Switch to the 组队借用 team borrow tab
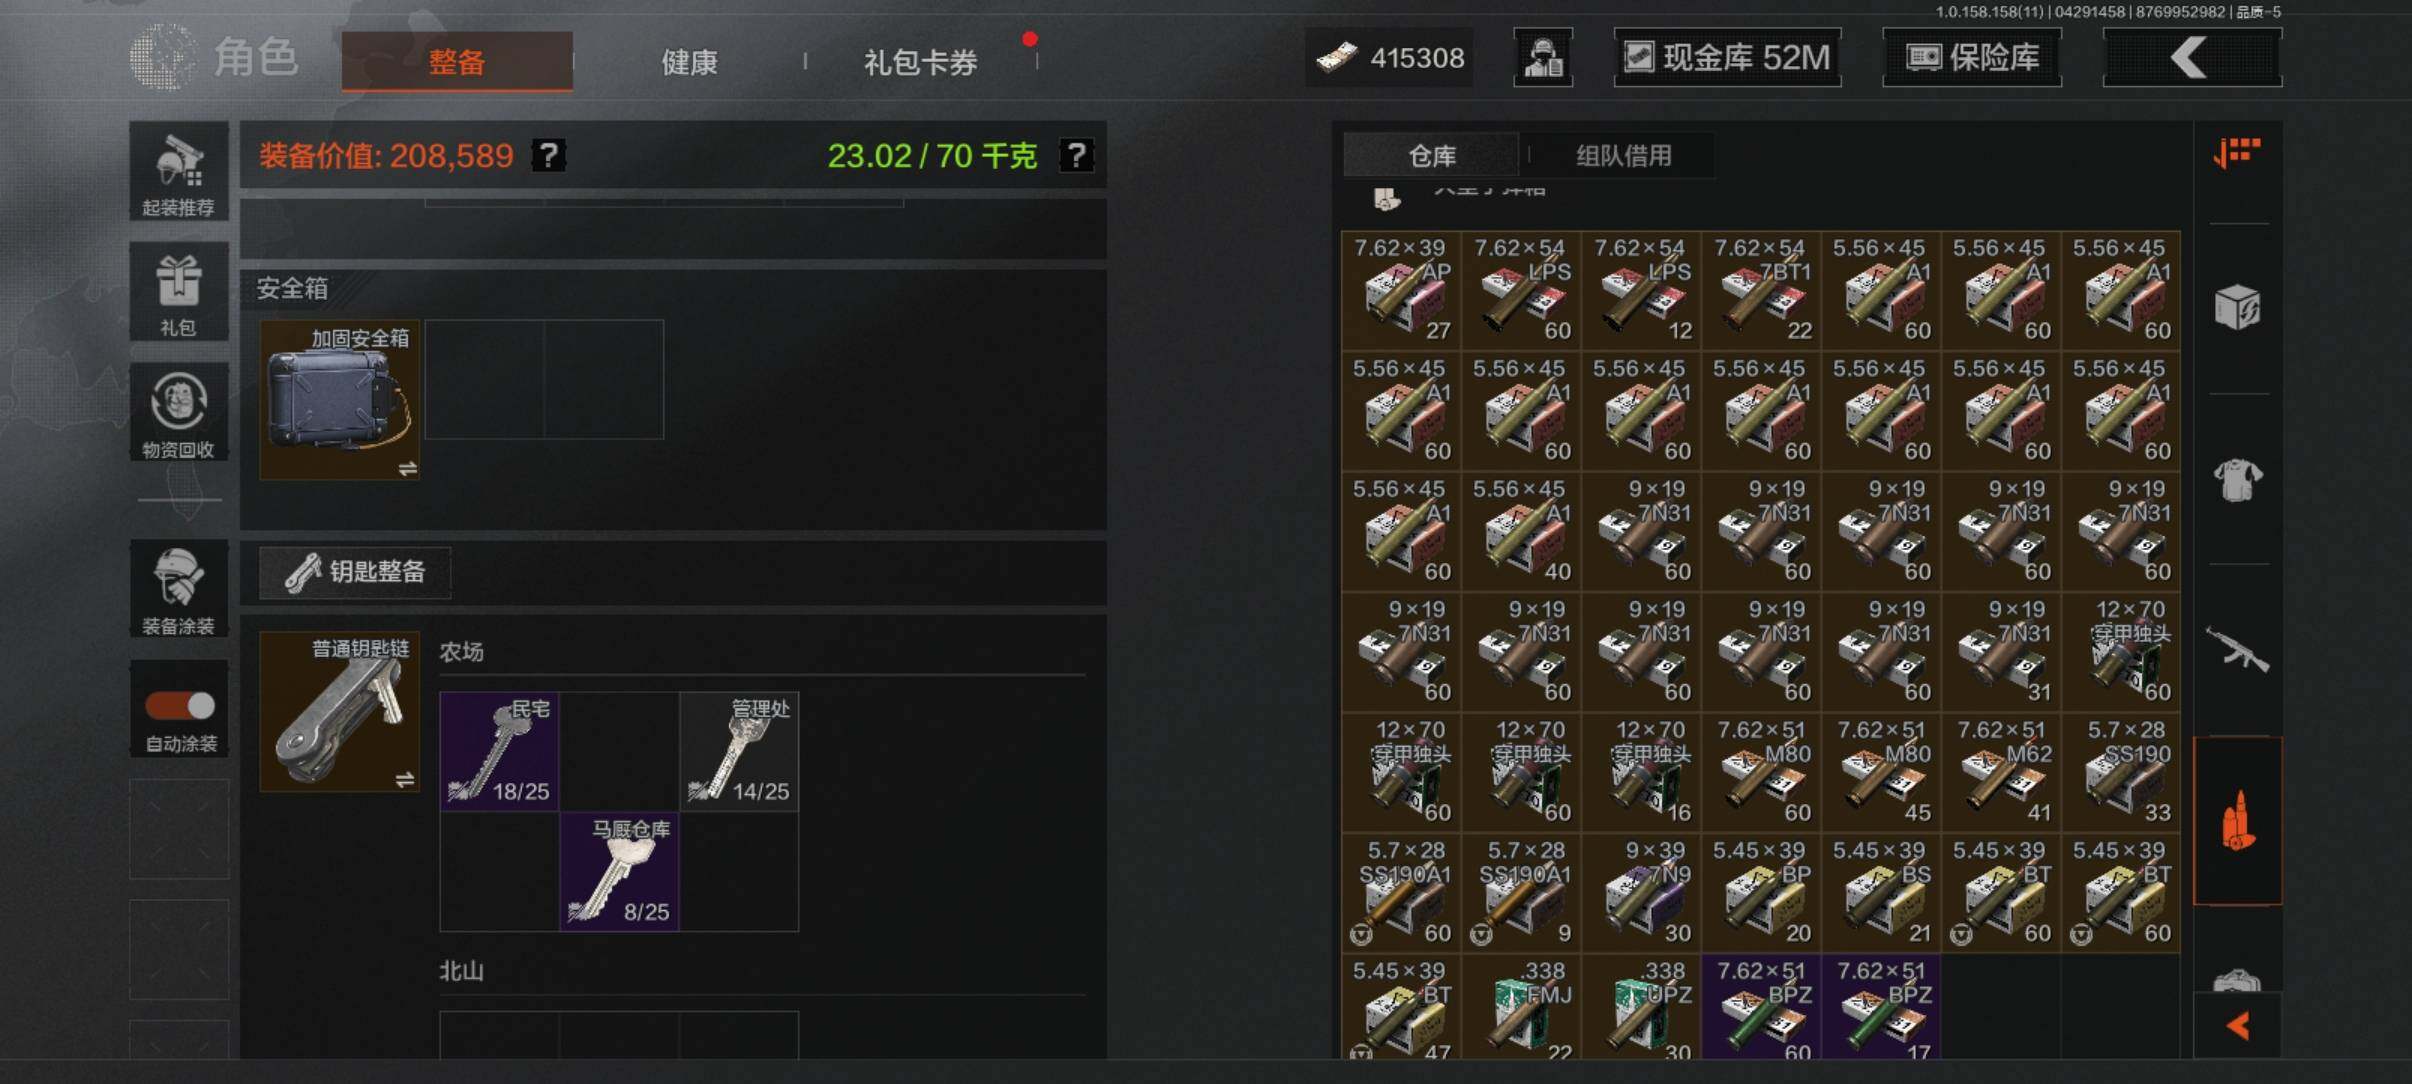Image resolution: width=2412 pixels, height=1084 pixels. [1624, 156]
